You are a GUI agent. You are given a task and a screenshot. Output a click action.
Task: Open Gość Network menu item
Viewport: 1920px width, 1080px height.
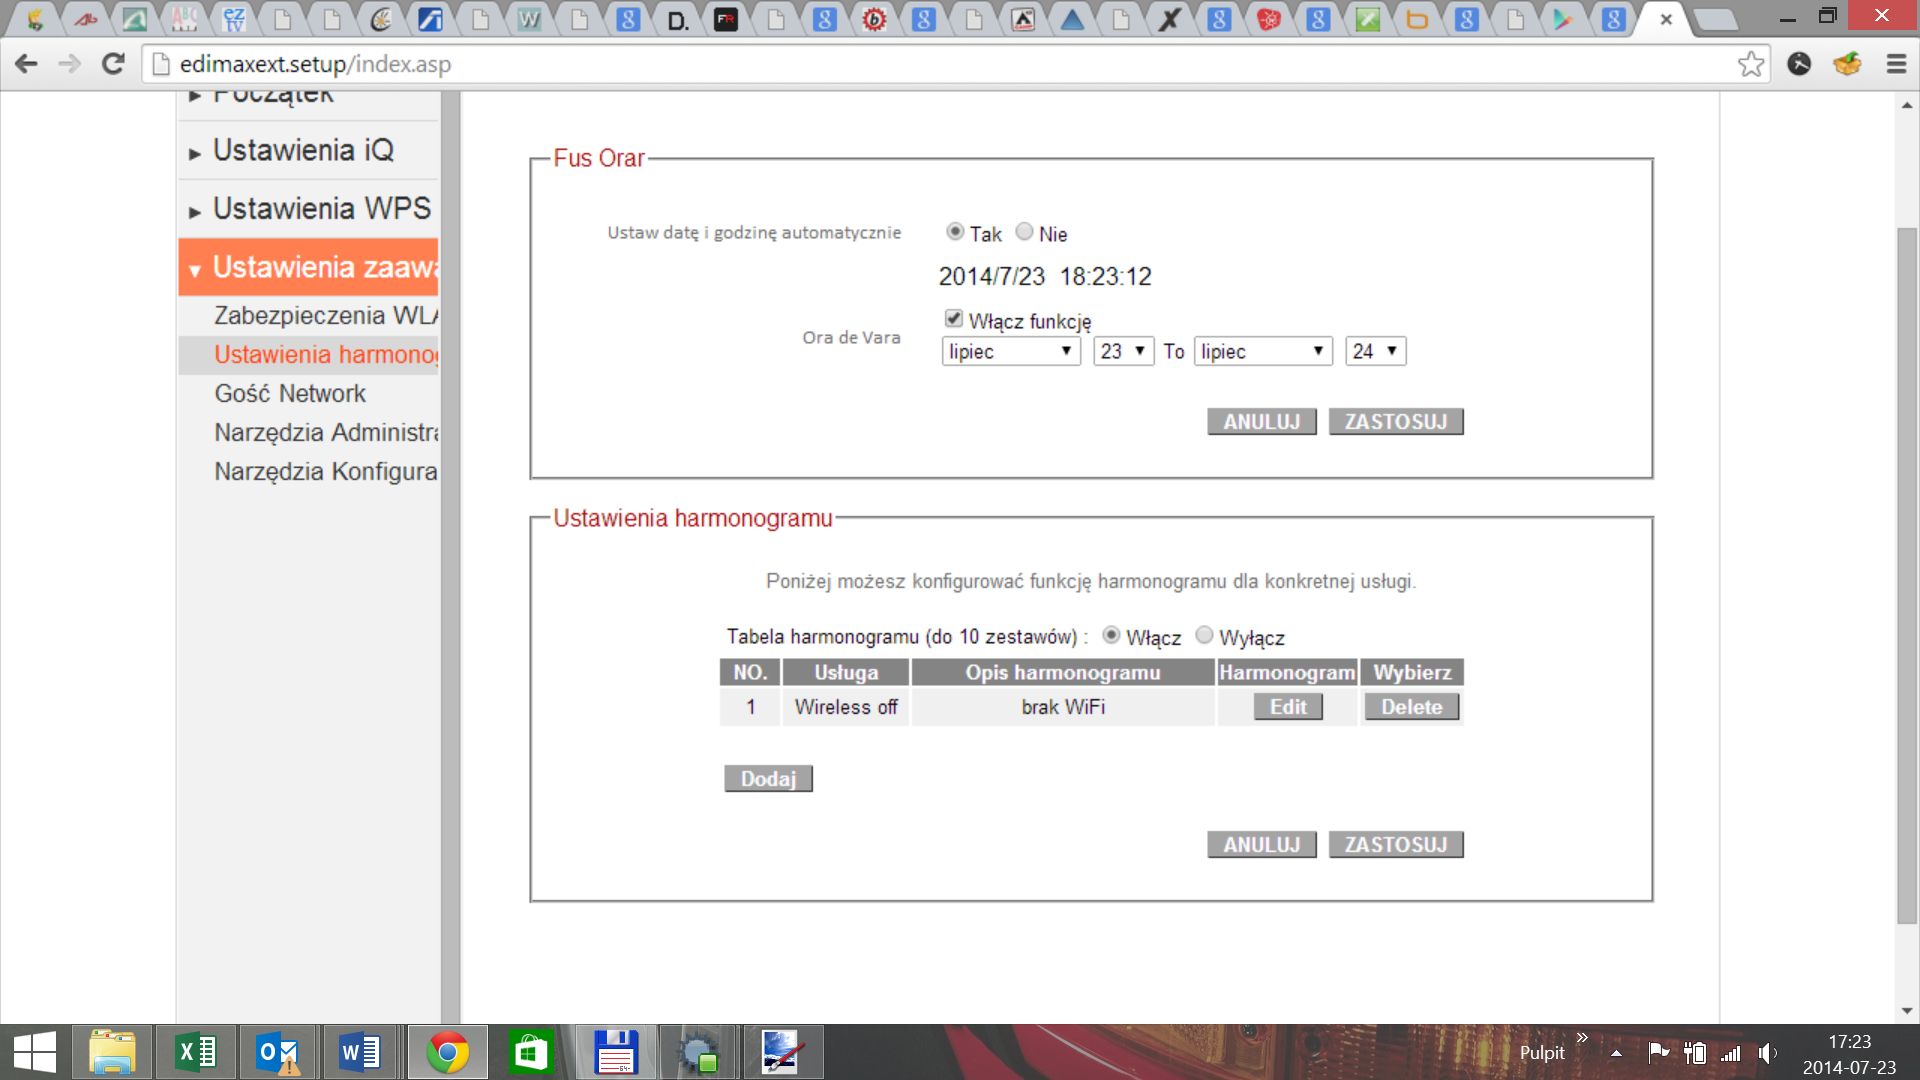[290, 393]
